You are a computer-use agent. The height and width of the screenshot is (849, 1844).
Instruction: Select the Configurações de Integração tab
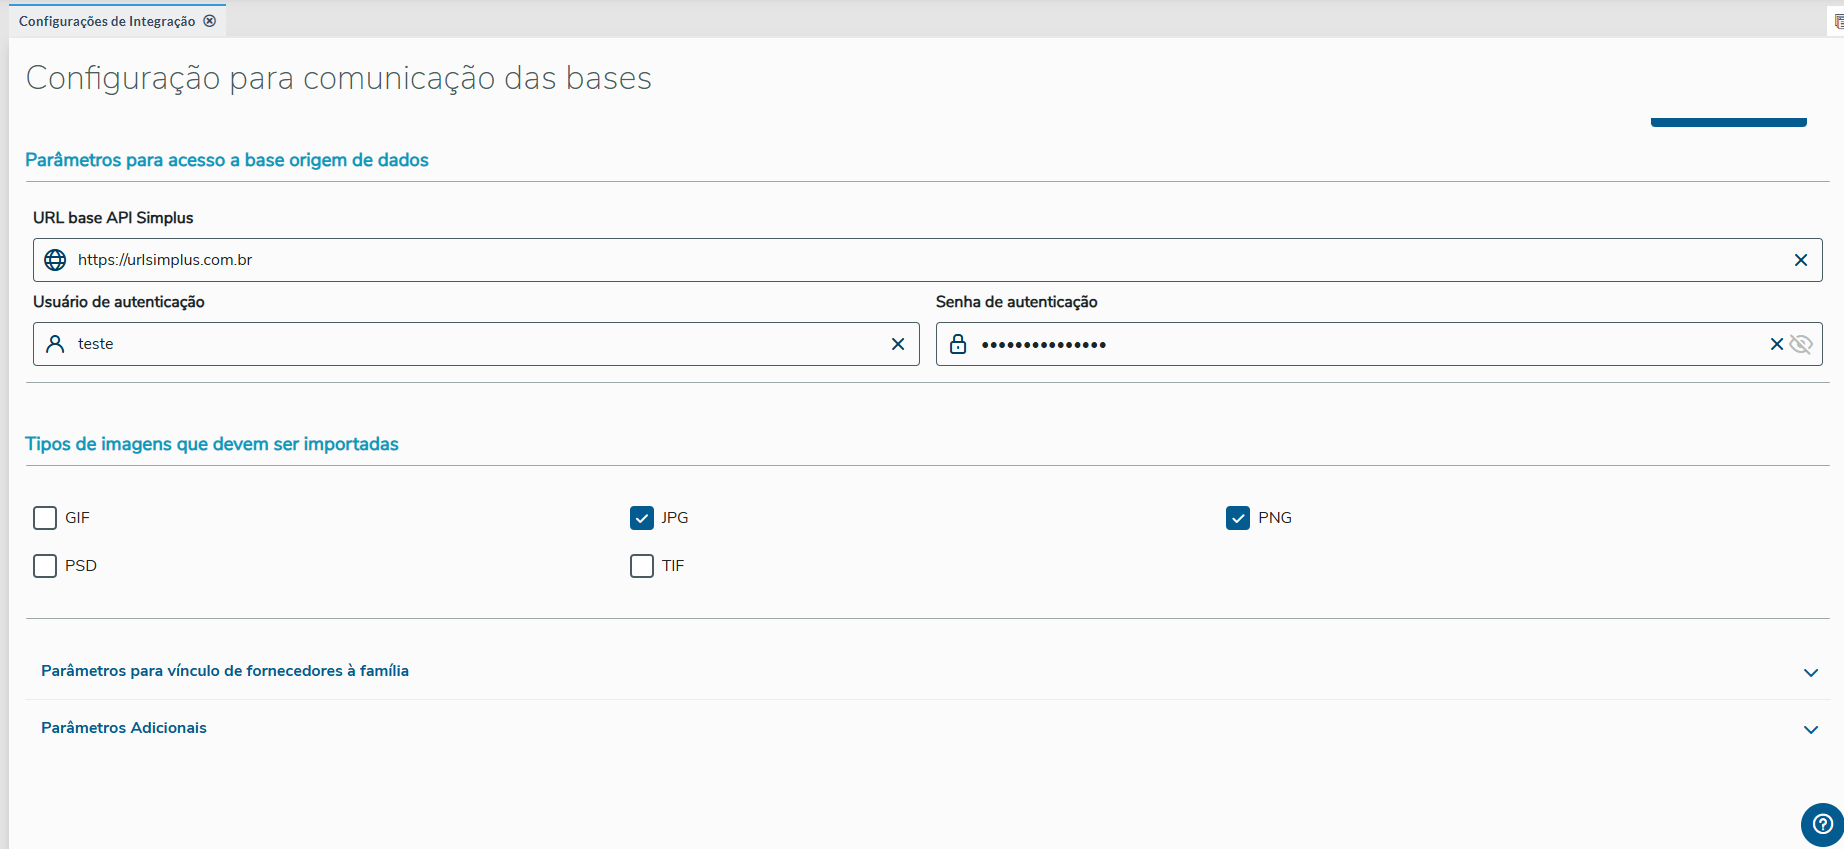[x=107, y=21]
